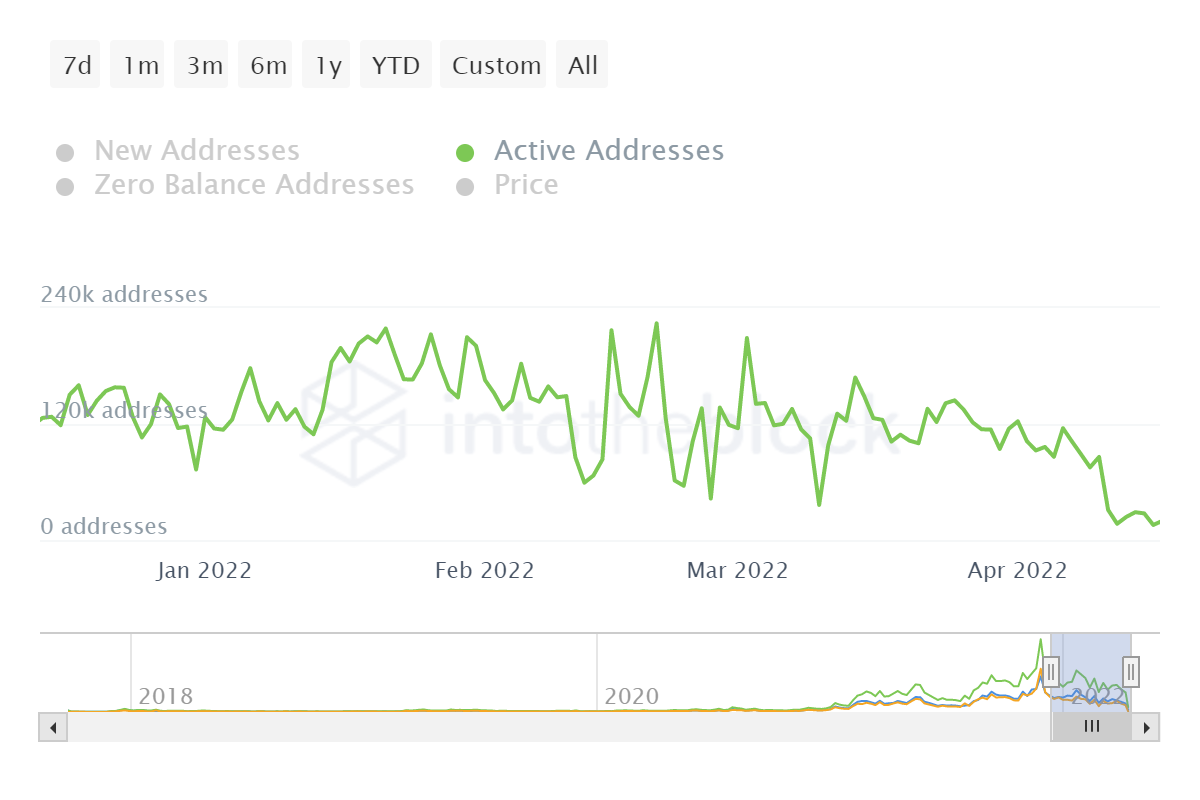Image resolution: width=1200 pixels, height=800 pixels.
Task: Click the left navigator range handle
Action: (x=1052, y=672)
